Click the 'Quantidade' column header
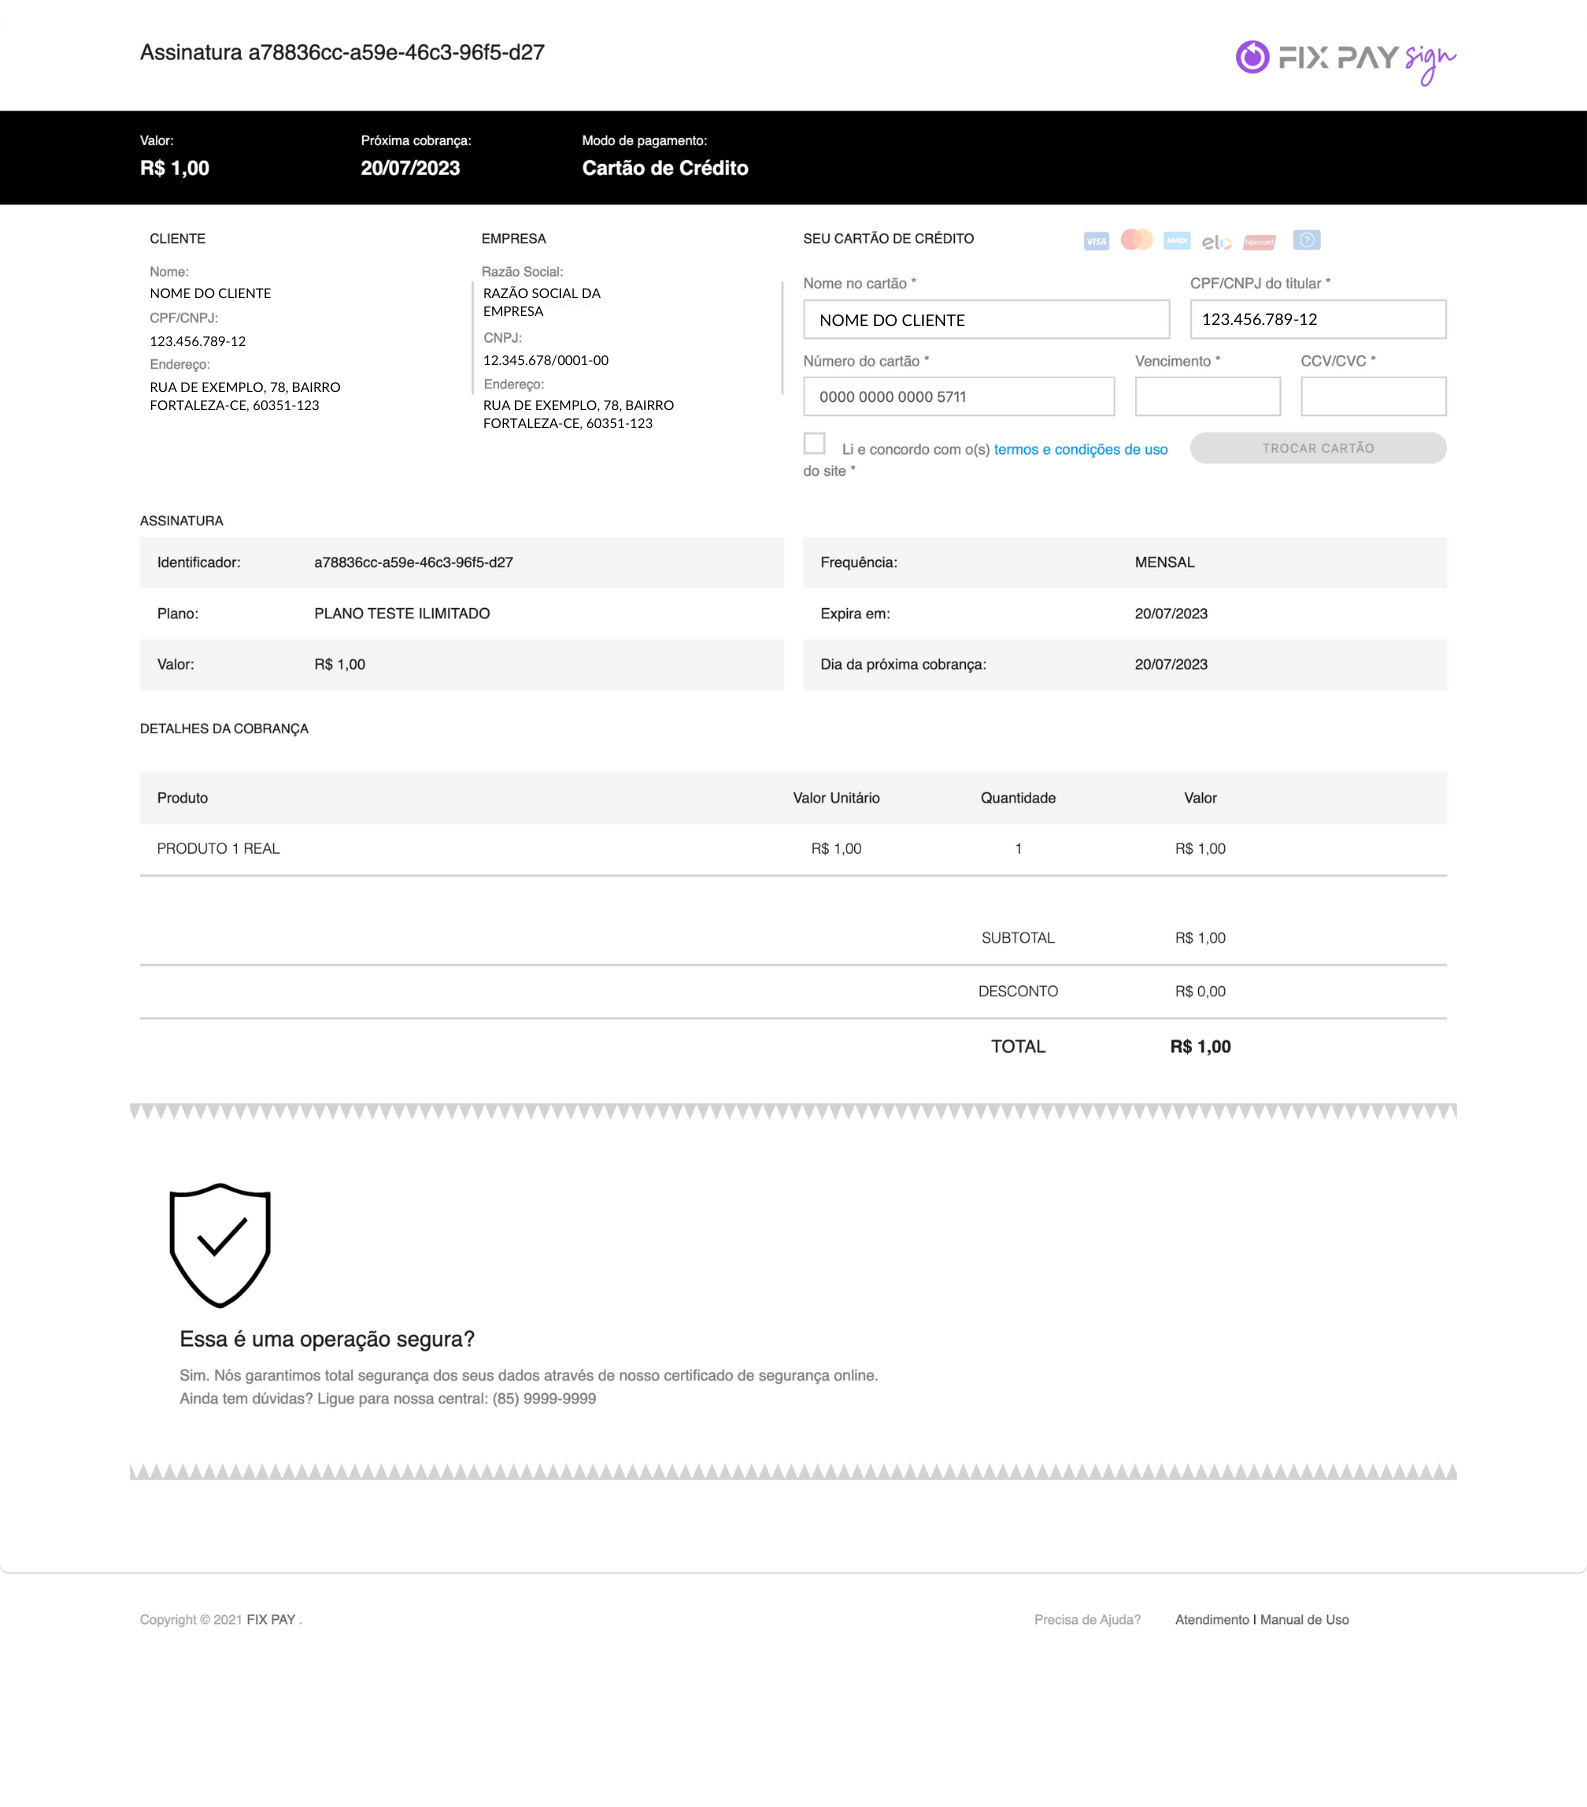Viewport: 1587px width, 1807px height. tap(1018, 798)
